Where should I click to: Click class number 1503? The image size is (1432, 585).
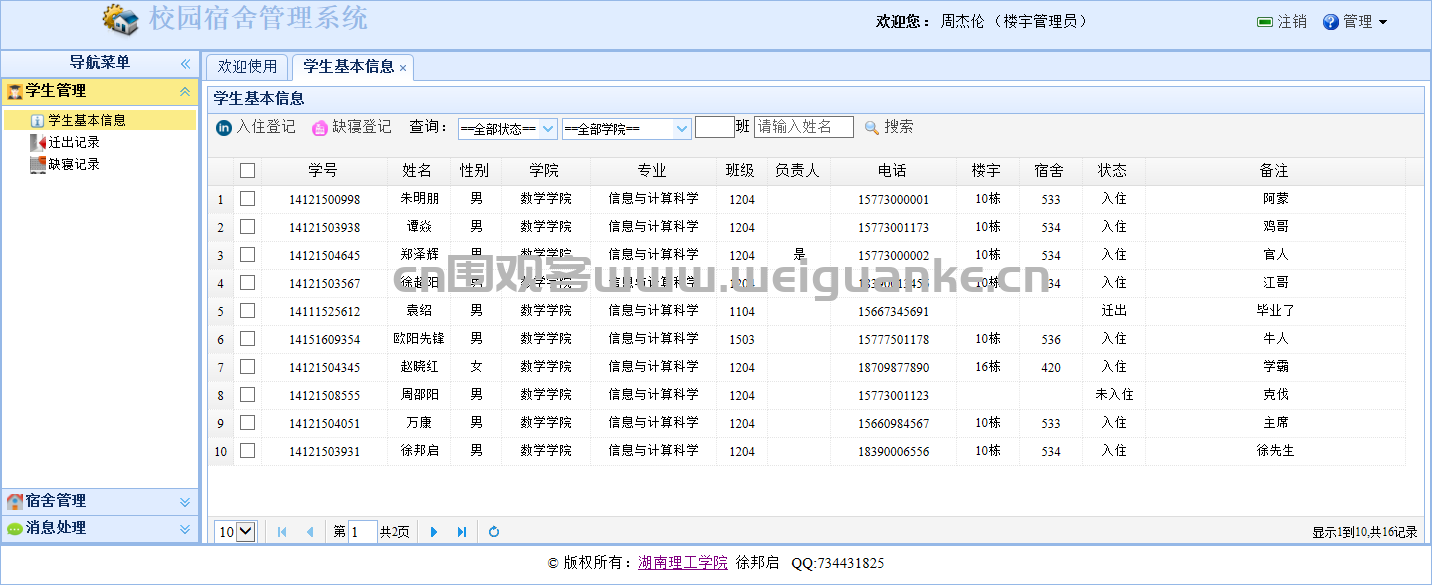(741, 340)
